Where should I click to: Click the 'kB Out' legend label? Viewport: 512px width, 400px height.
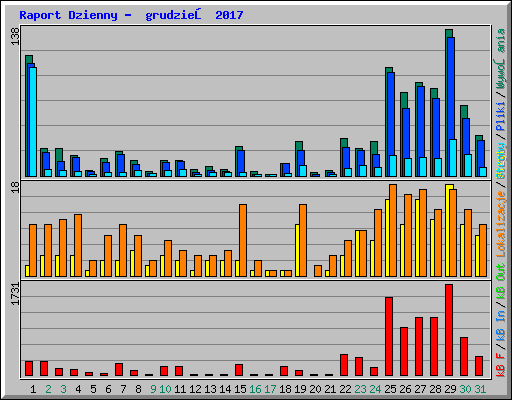click(501, 282)
